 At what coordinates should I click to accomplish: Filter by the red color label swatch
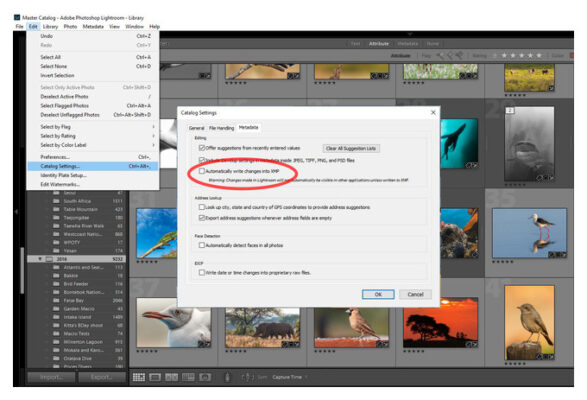click(x=572, y=55)
